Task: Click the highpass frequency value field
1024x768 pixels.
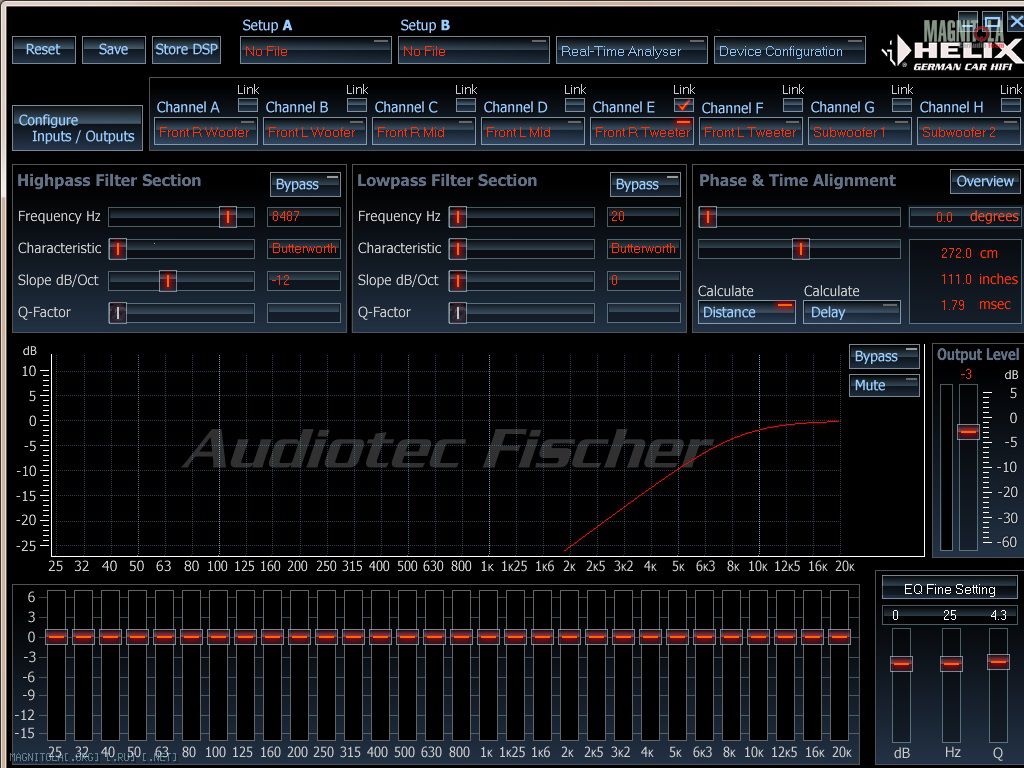Action: [304, 217]
